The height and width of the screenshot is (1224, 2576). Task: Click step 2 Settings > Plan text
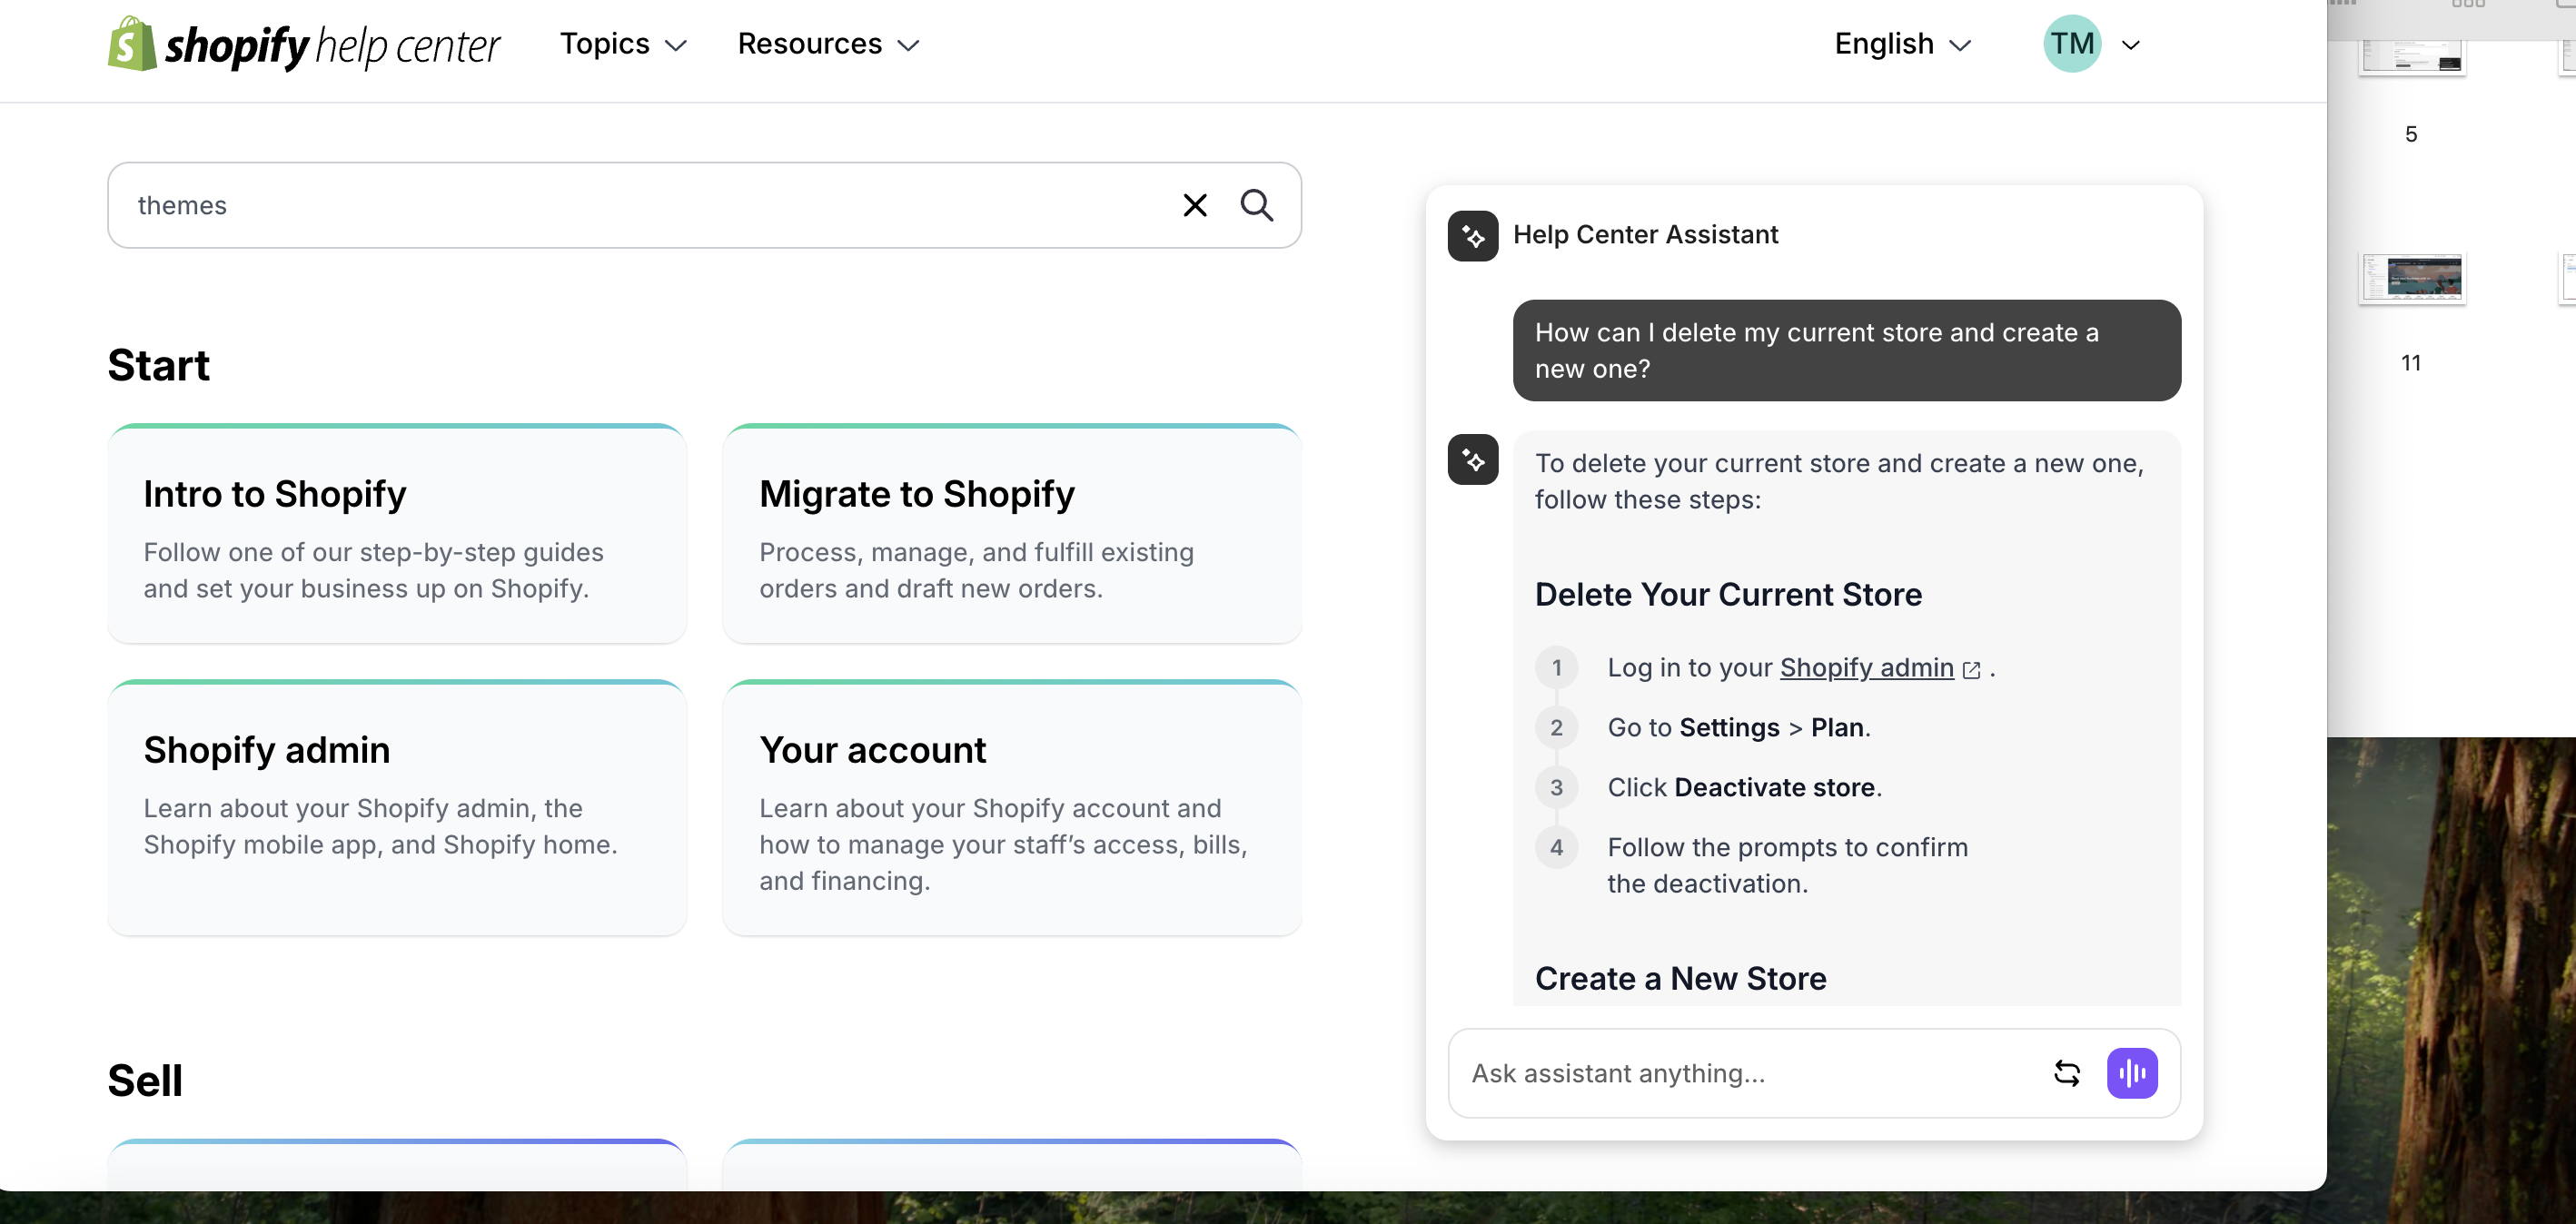[x=1738, y=727]
